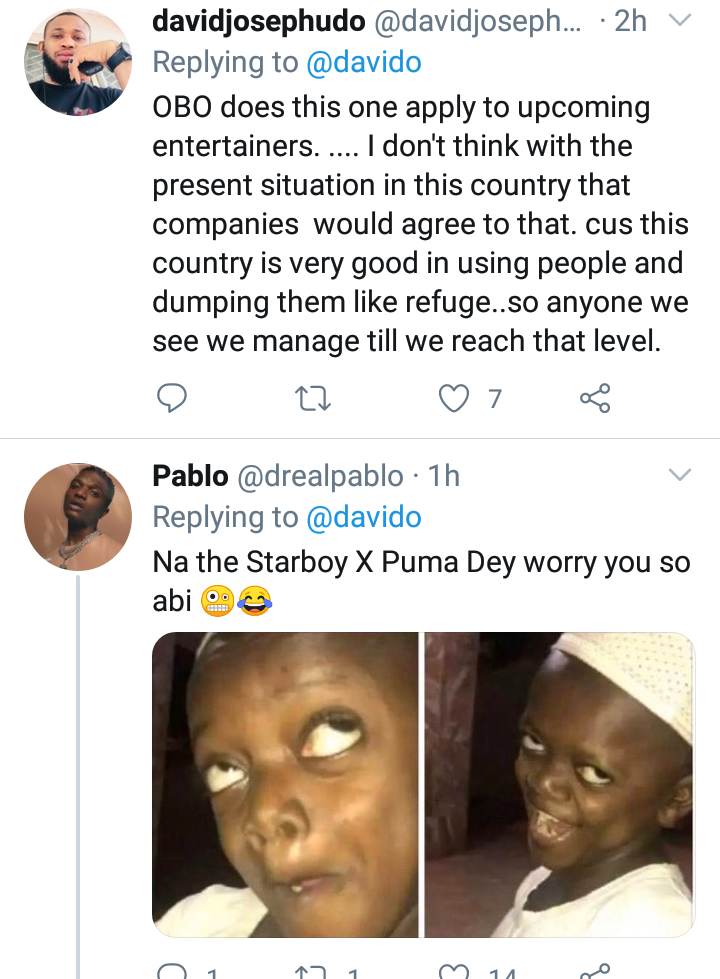This screenshot has height=979, width=720.
Task: Open Pablo's tweet about Starboy X Puma
Action: click(420, 562)
